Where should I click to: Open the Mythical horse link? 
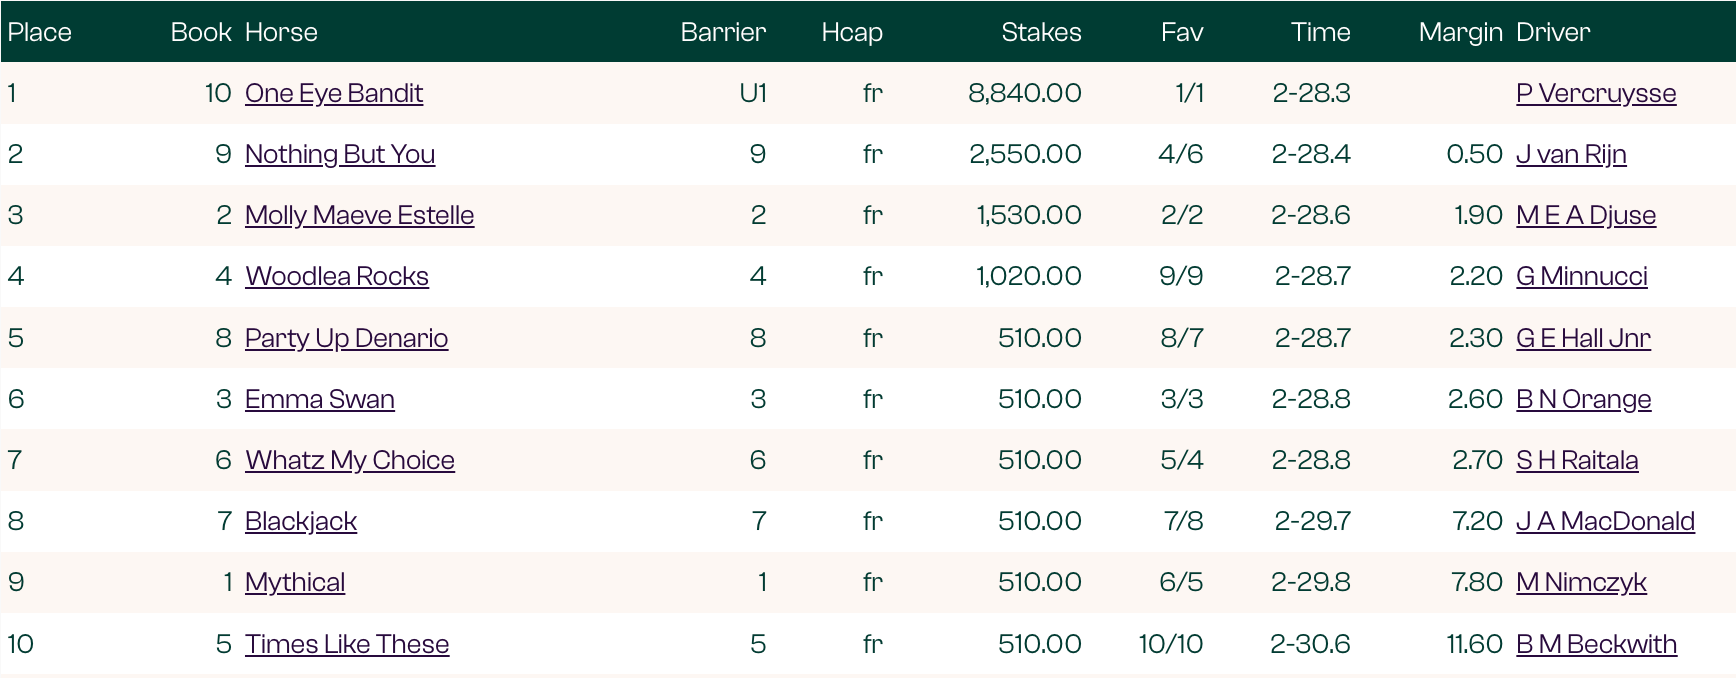[x=295, y=582]
